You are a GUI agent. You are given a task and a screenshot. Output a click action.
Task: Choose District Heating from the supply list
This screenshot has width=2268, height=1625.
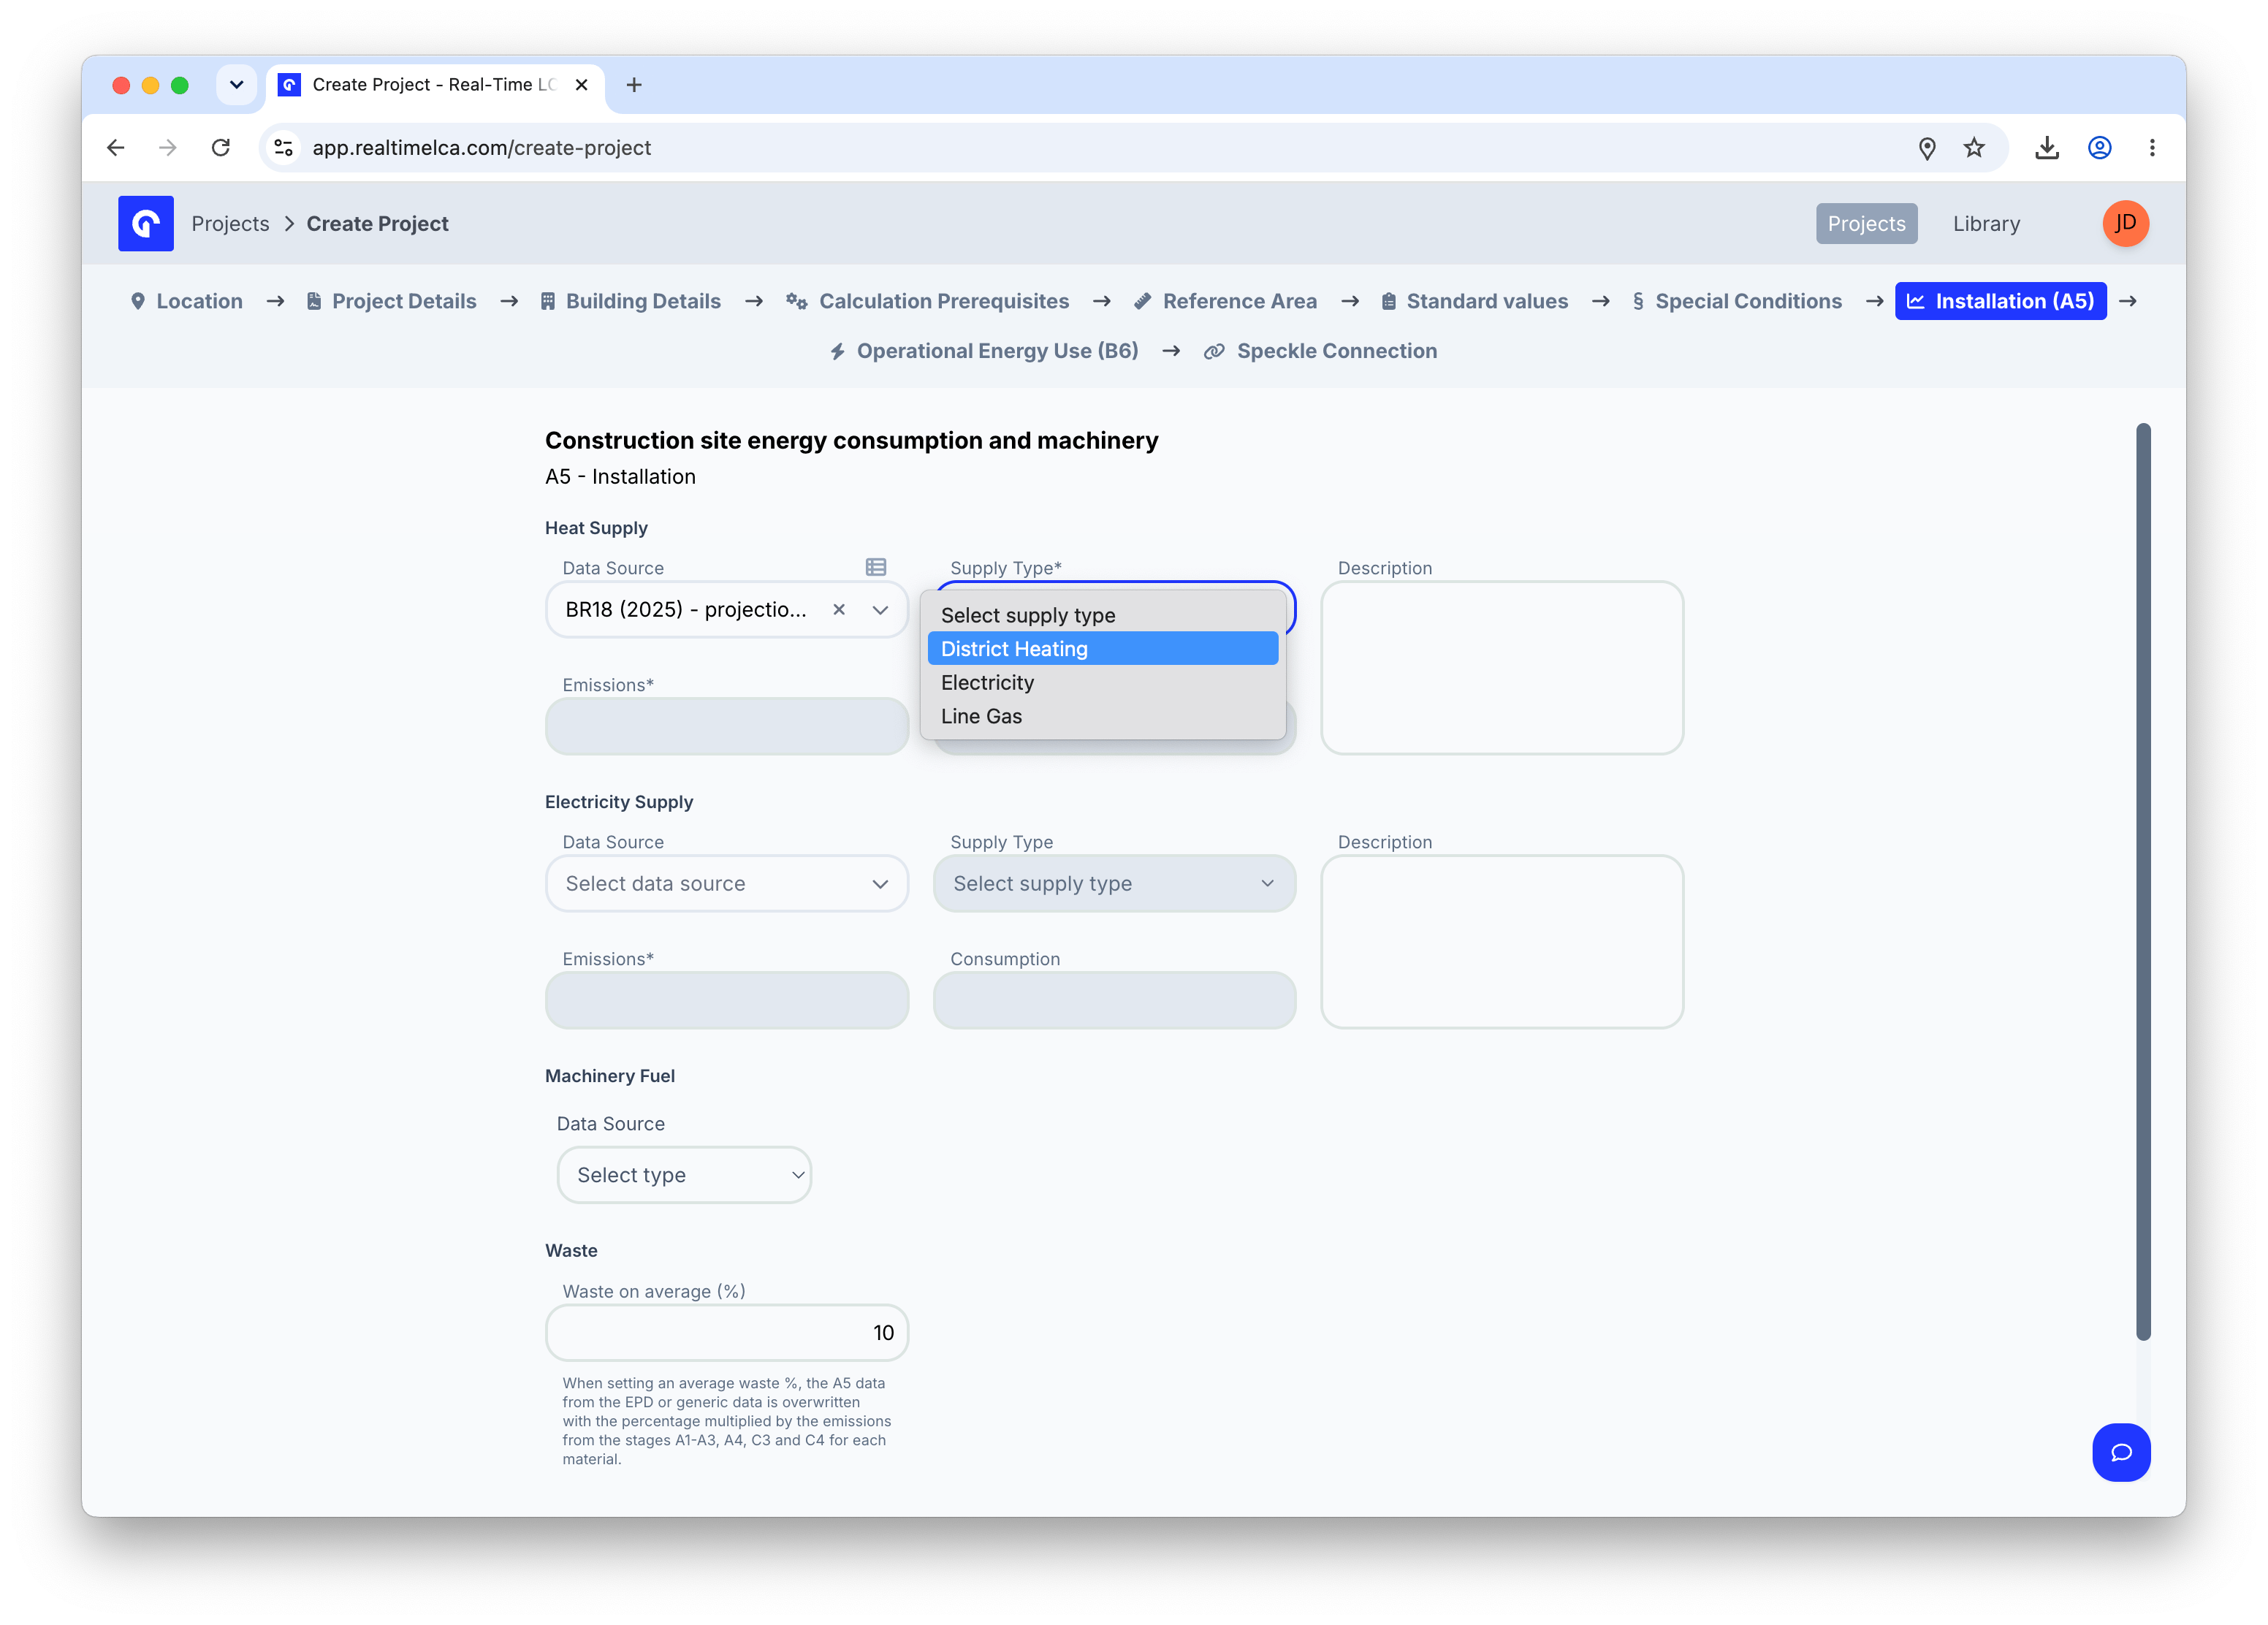coord(1103,648)
